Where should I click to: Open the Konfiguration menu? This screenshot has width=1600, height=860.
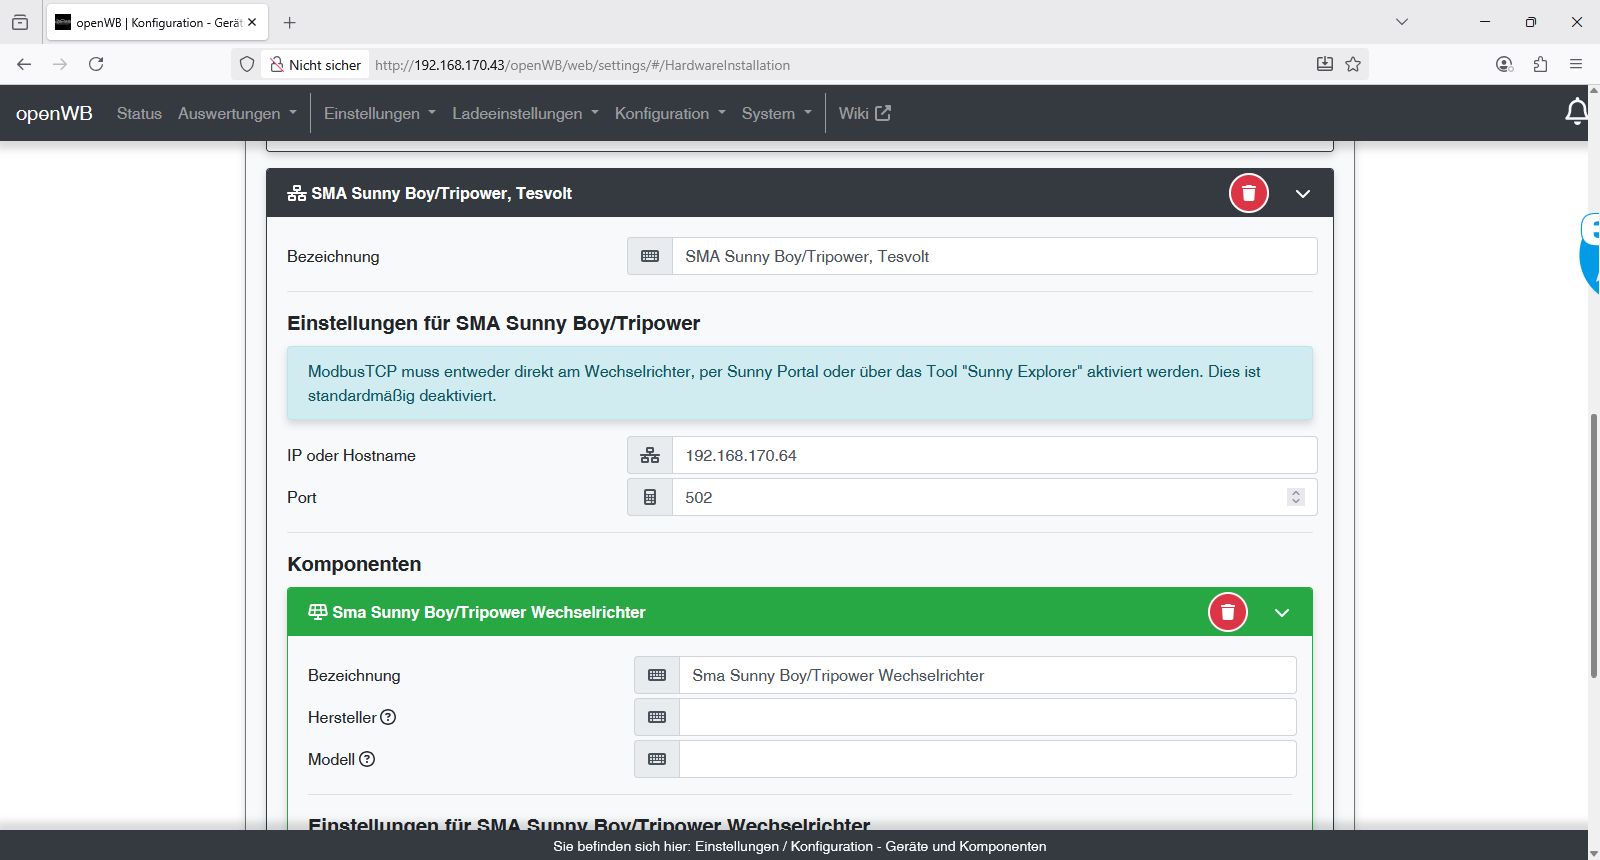tap(669, 113)
